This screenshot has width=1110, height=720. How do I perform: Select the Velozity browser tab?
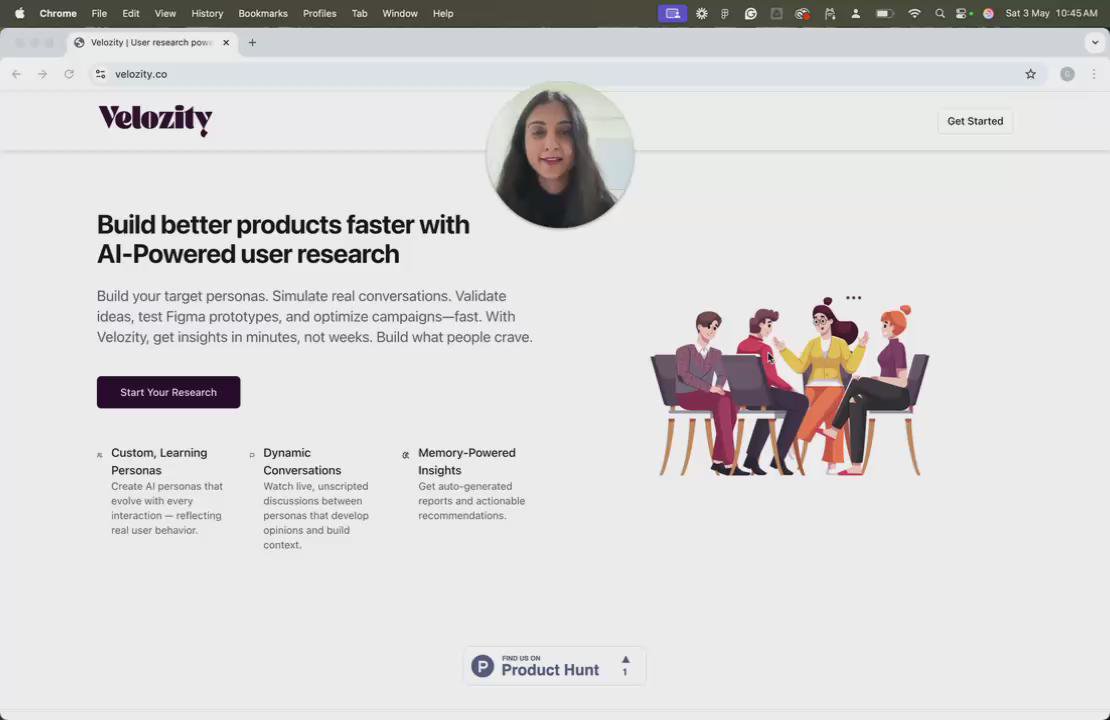pyautogui.click(x=152, y=42)
